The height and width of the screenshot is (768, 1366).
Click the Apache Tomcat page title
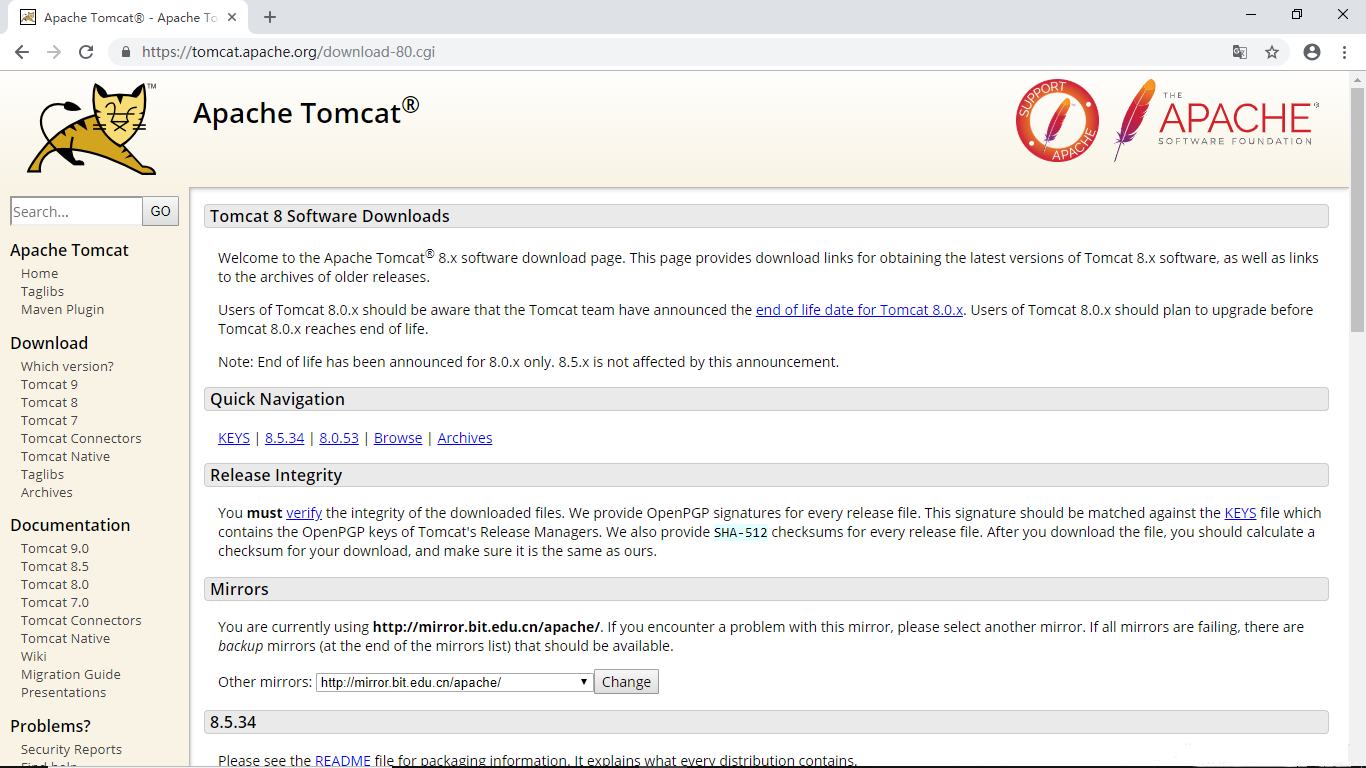[306, 112]
